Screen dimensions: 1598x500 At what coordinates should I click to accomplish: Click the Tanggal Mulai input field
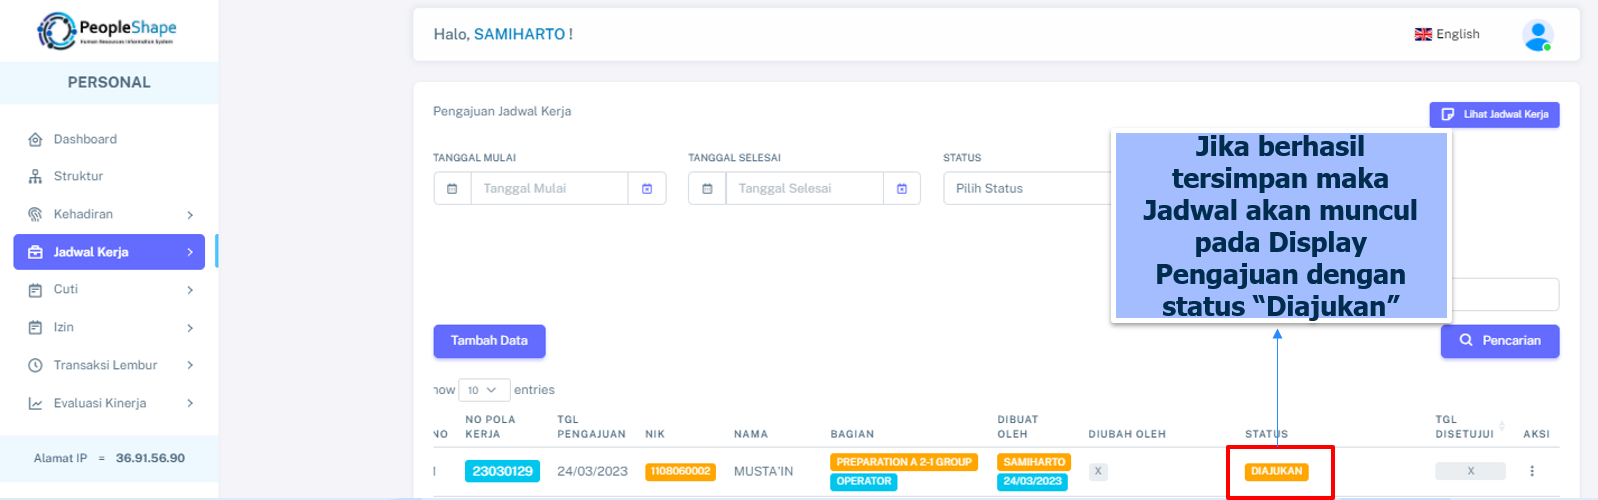(x=548, y=189)
